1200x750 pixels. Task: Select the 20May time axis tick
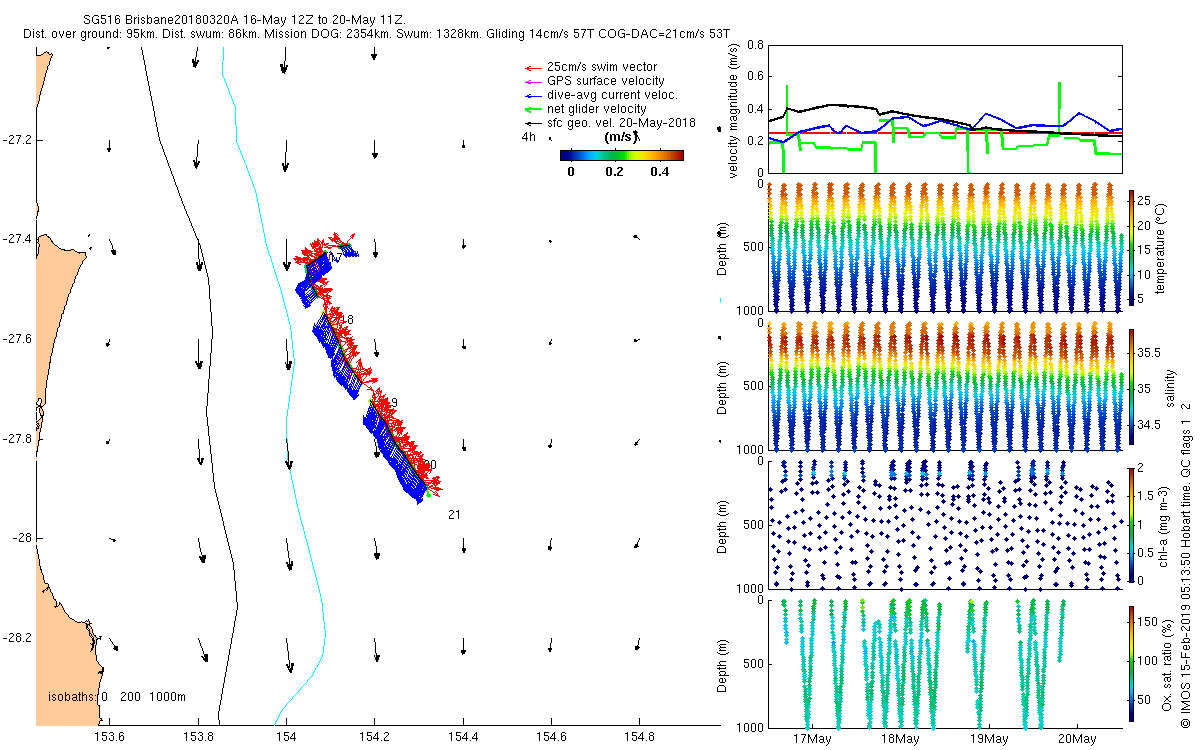pyautogui.click(x=1076, y=740)
